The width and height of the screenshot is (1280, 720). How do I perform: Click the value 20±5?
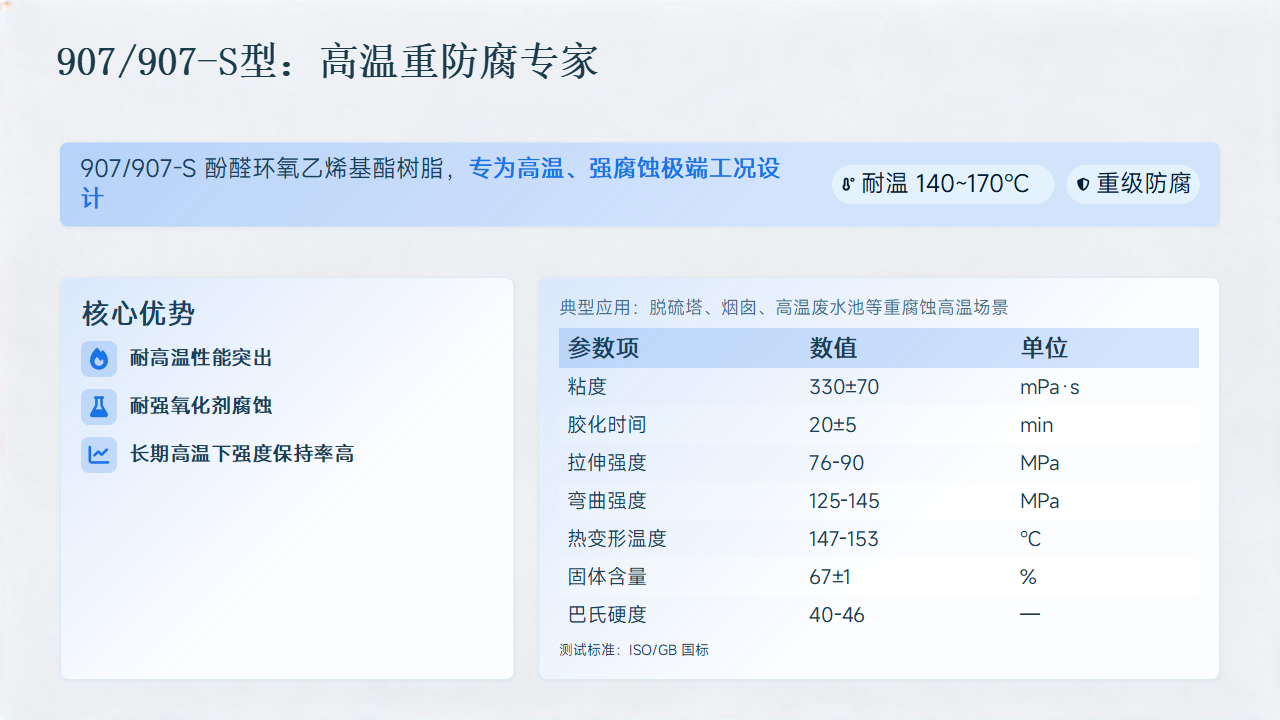(x=833, y=425)
